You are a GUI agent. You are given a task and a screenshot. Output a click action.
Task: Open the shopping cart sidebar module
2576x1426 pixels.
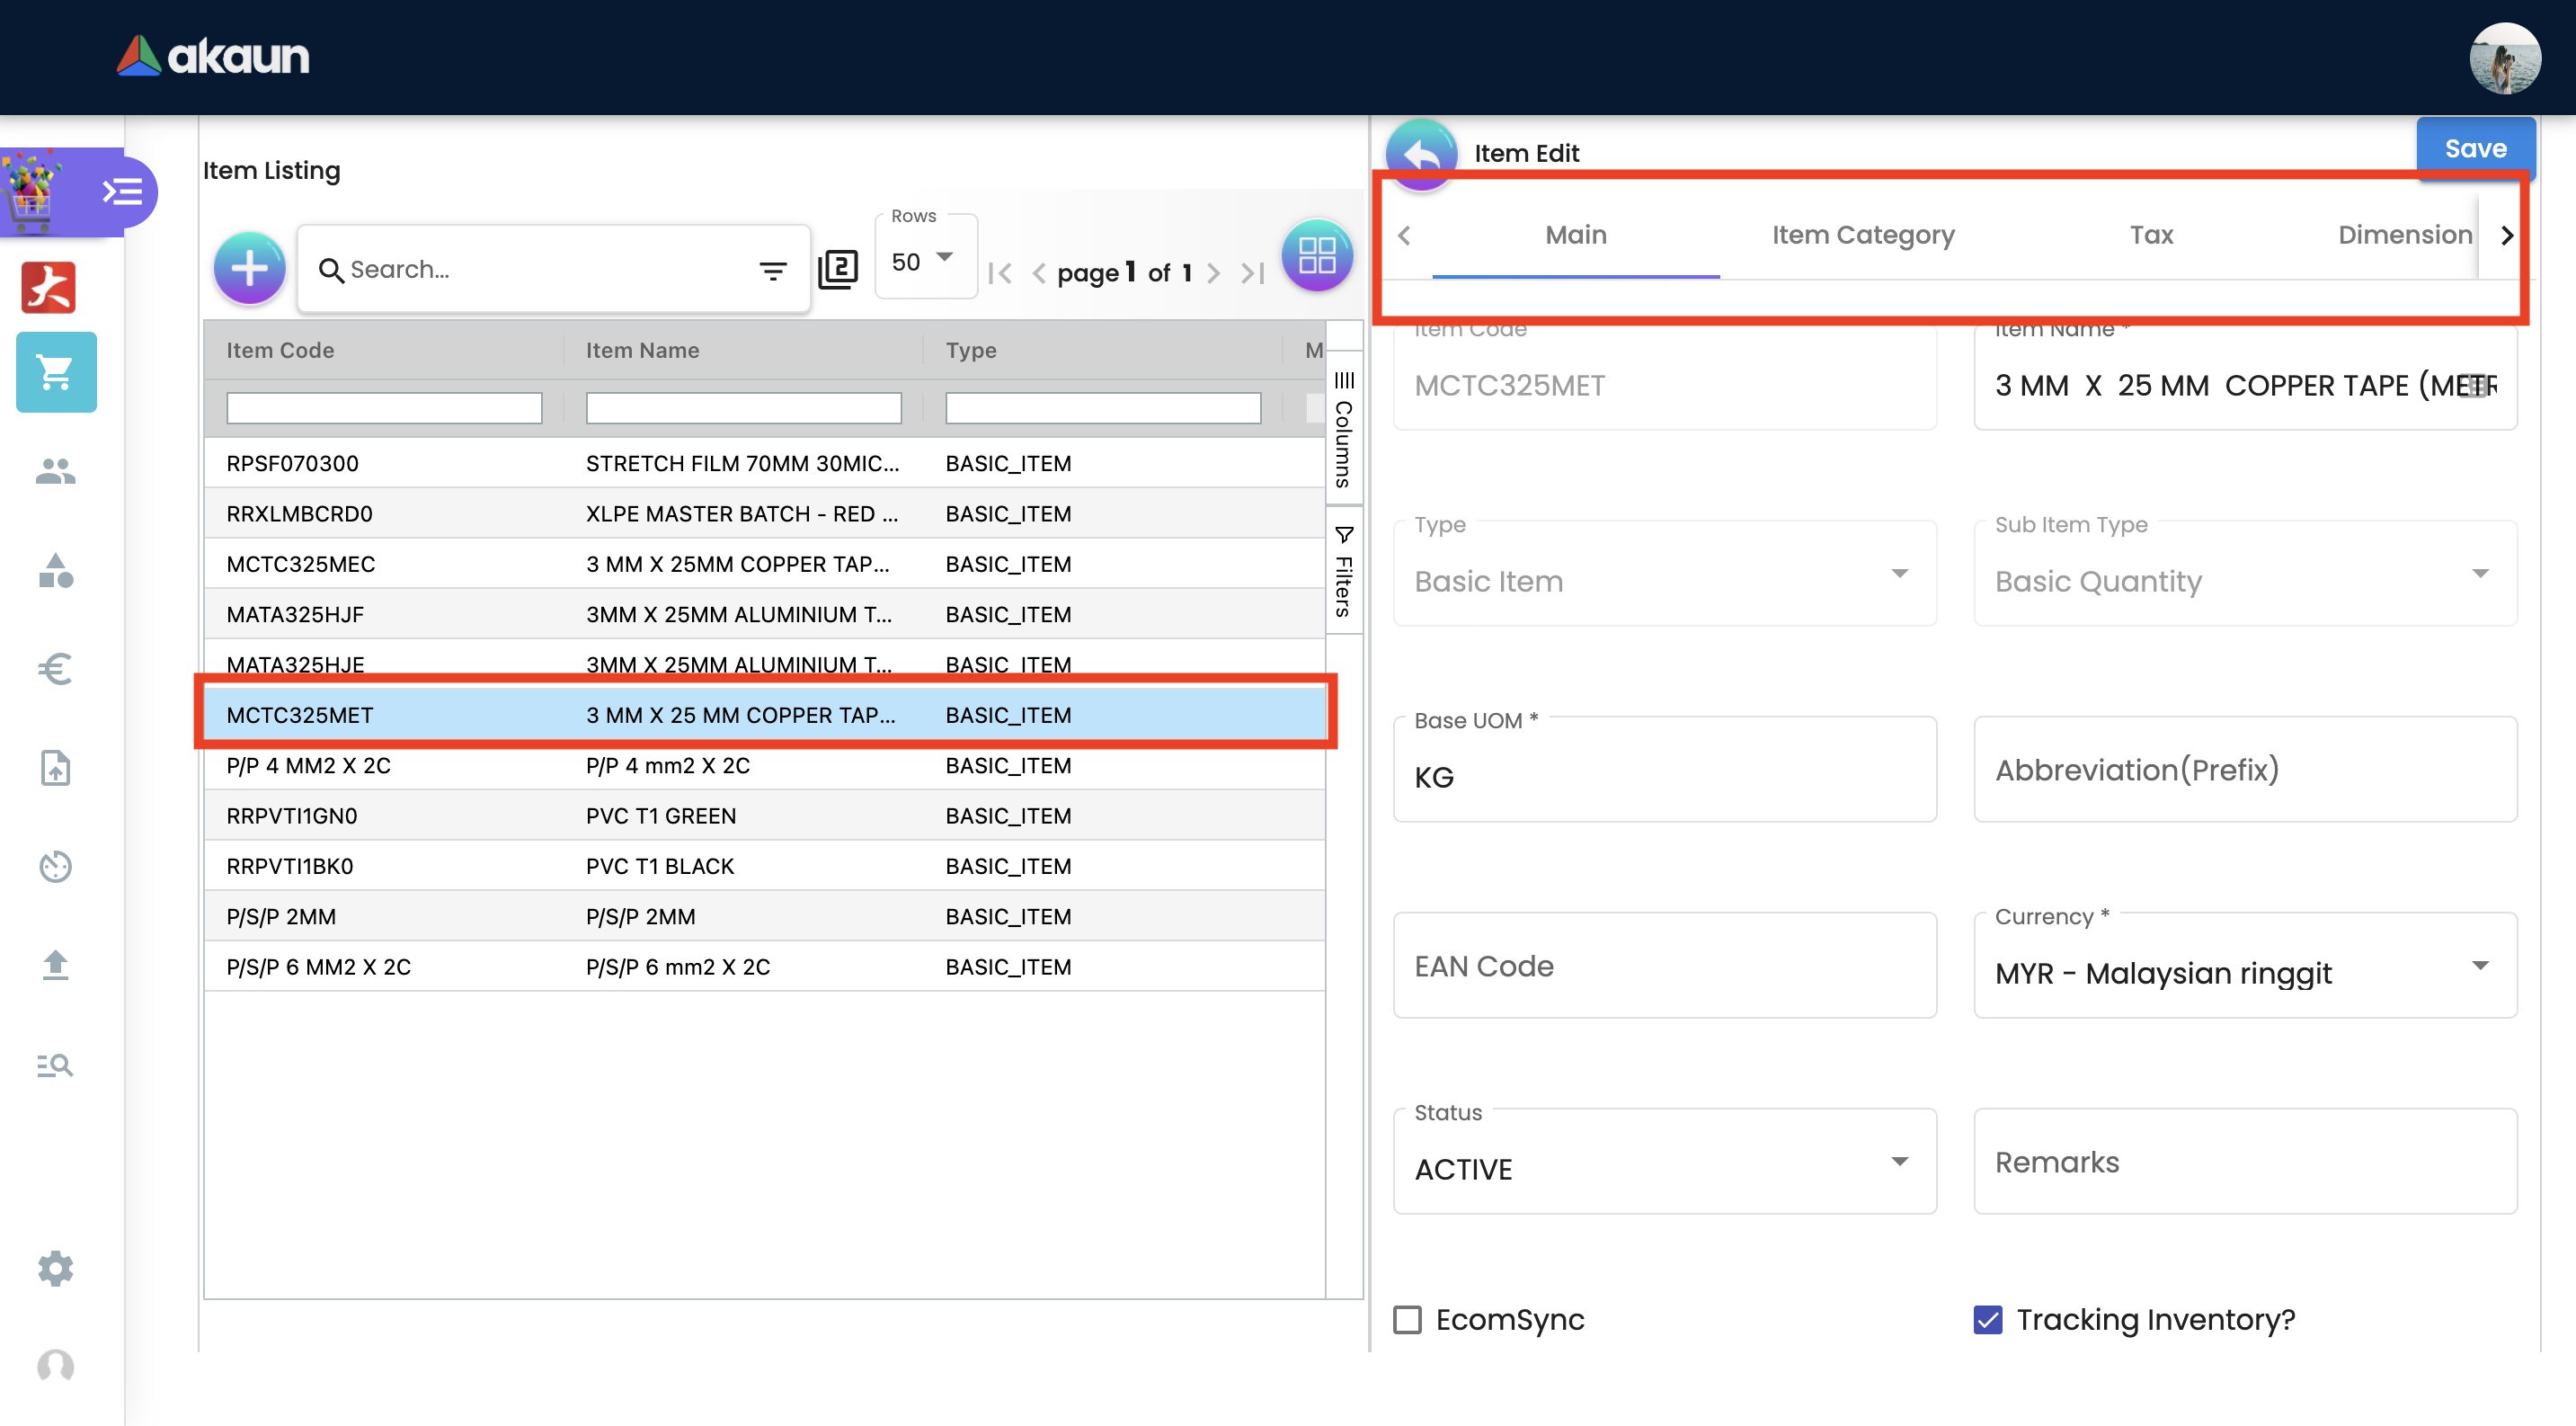56,373
